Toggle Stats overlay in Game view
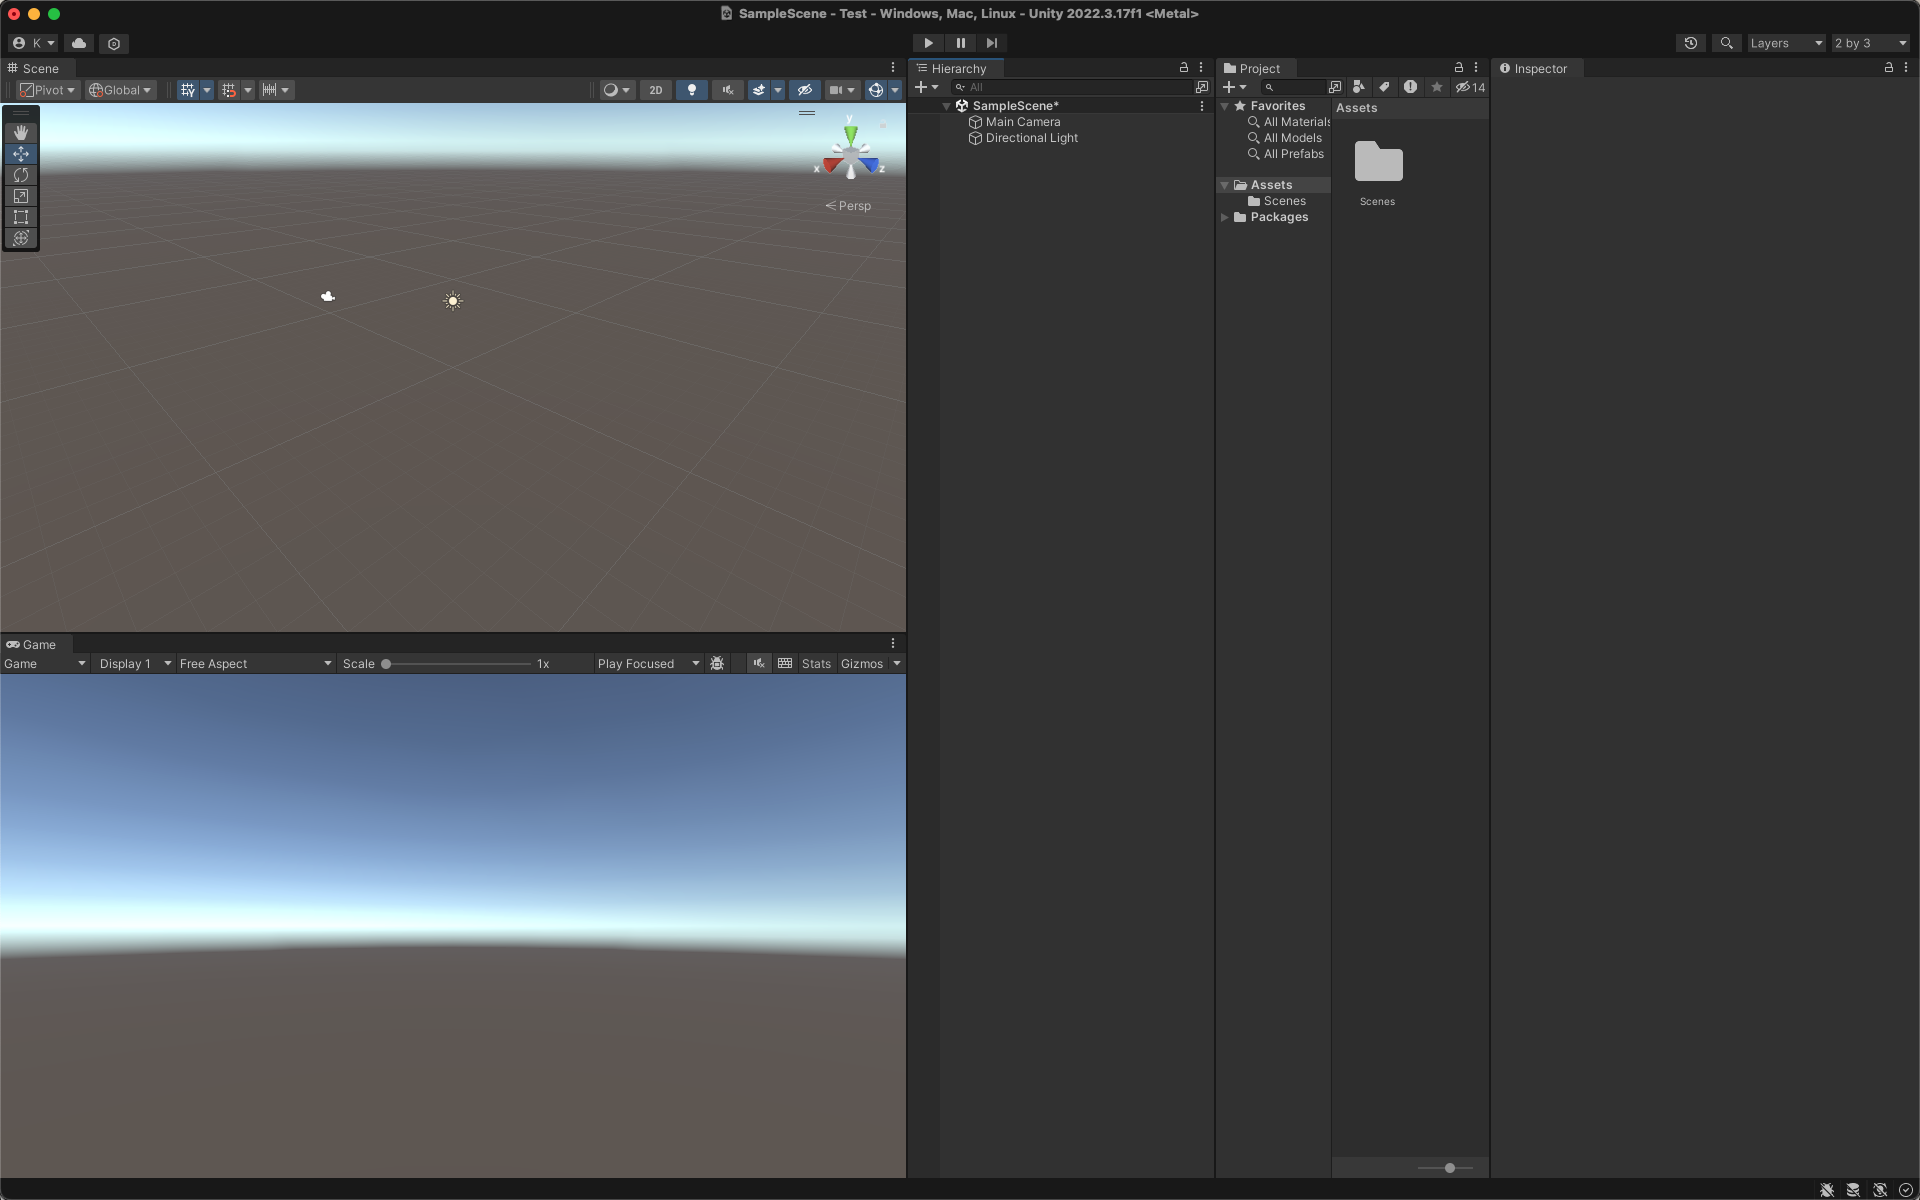This screenshot has width=1920, height=1200. click(816, 664)
